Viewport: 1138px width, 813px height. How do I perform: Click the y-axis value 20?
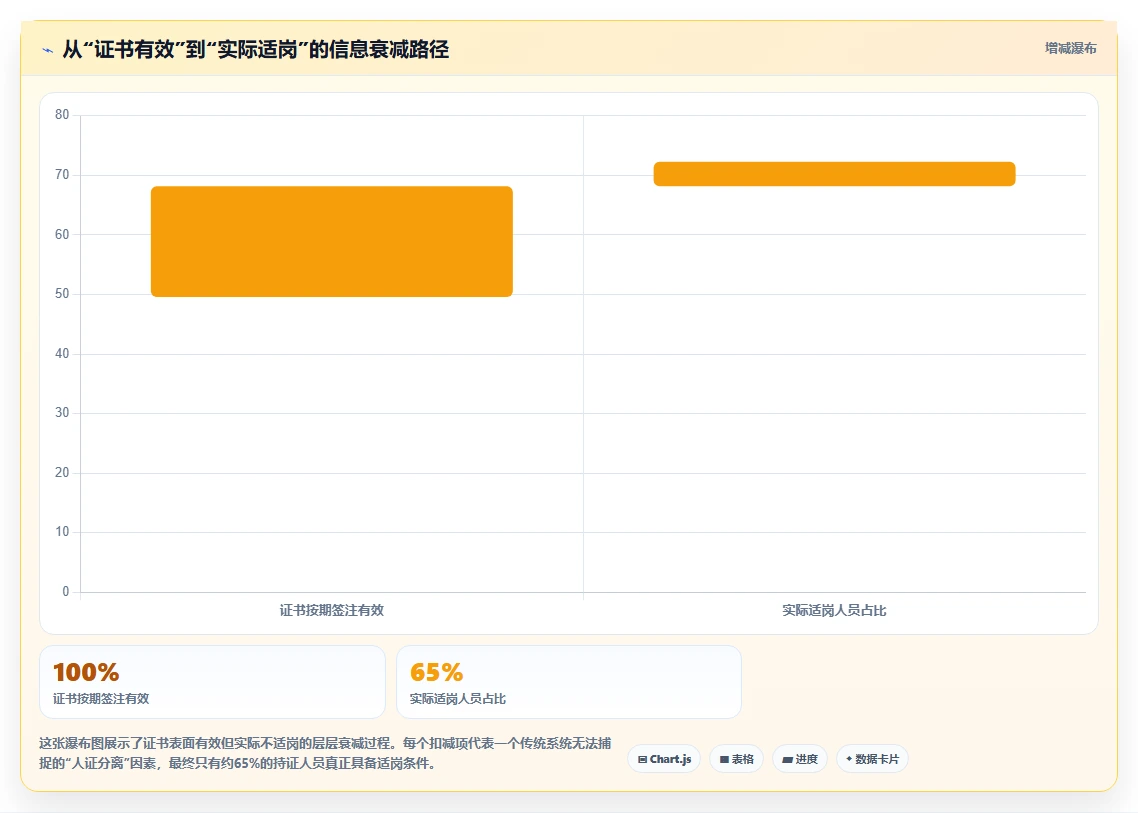[x=62, y=473]
